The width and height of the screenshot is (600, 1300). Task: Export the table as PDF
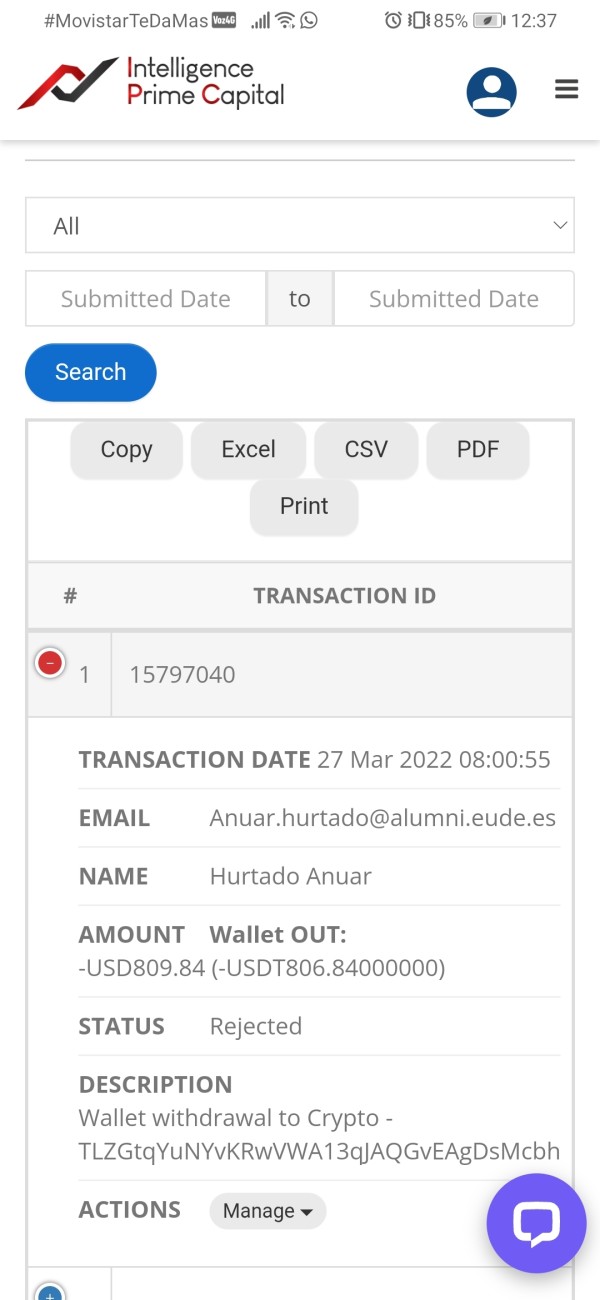coord(477,450)
